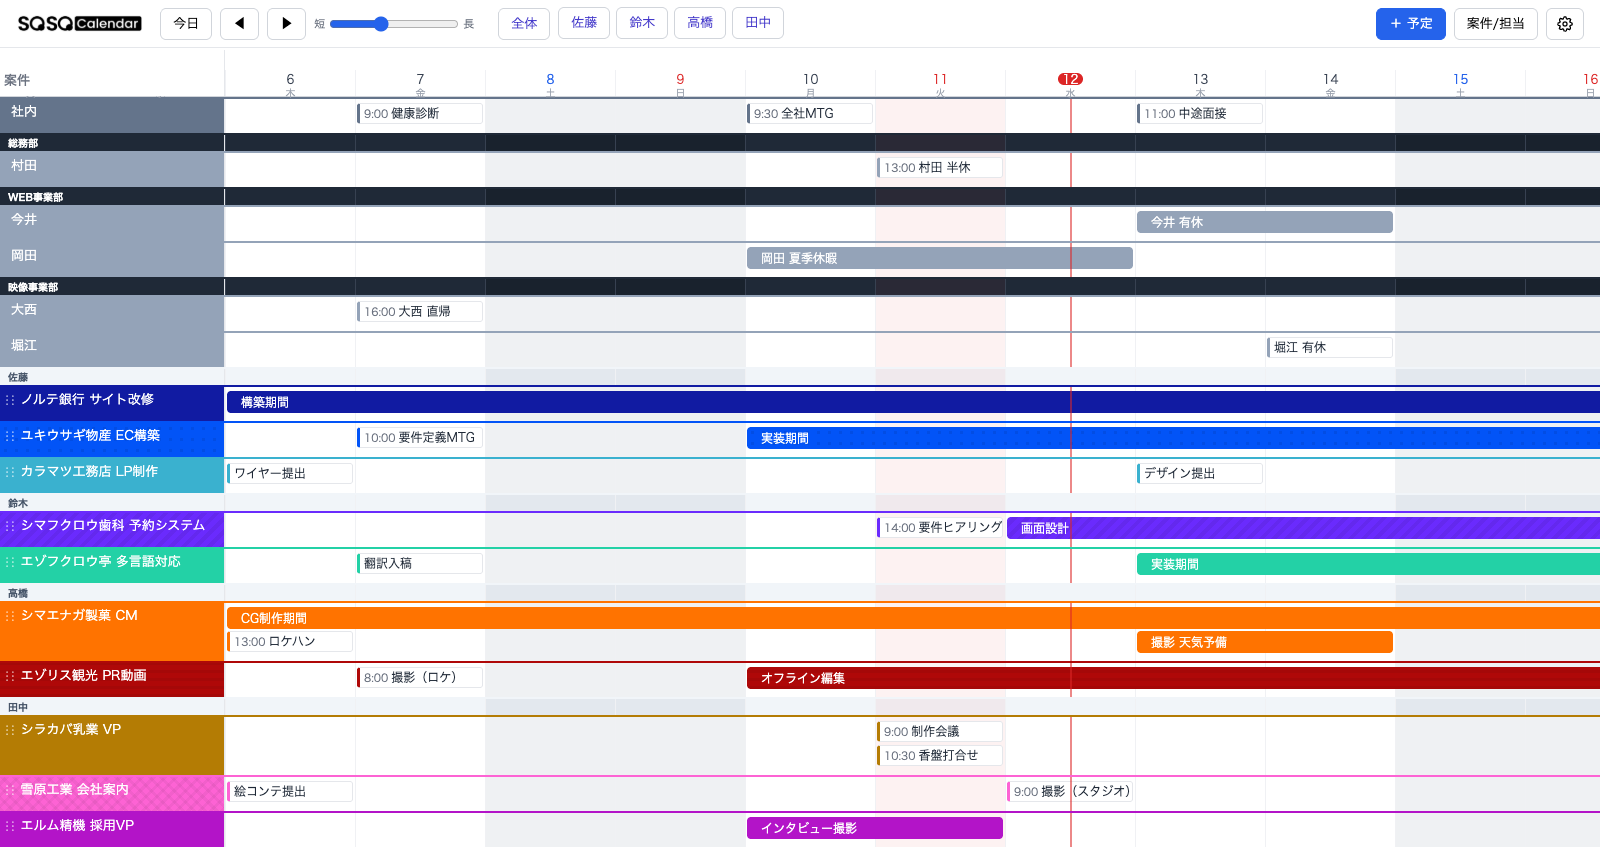The image size is (1600, 847).
Task: Open the インタビュー撮影 magenta bar
Action: (875, 828)
